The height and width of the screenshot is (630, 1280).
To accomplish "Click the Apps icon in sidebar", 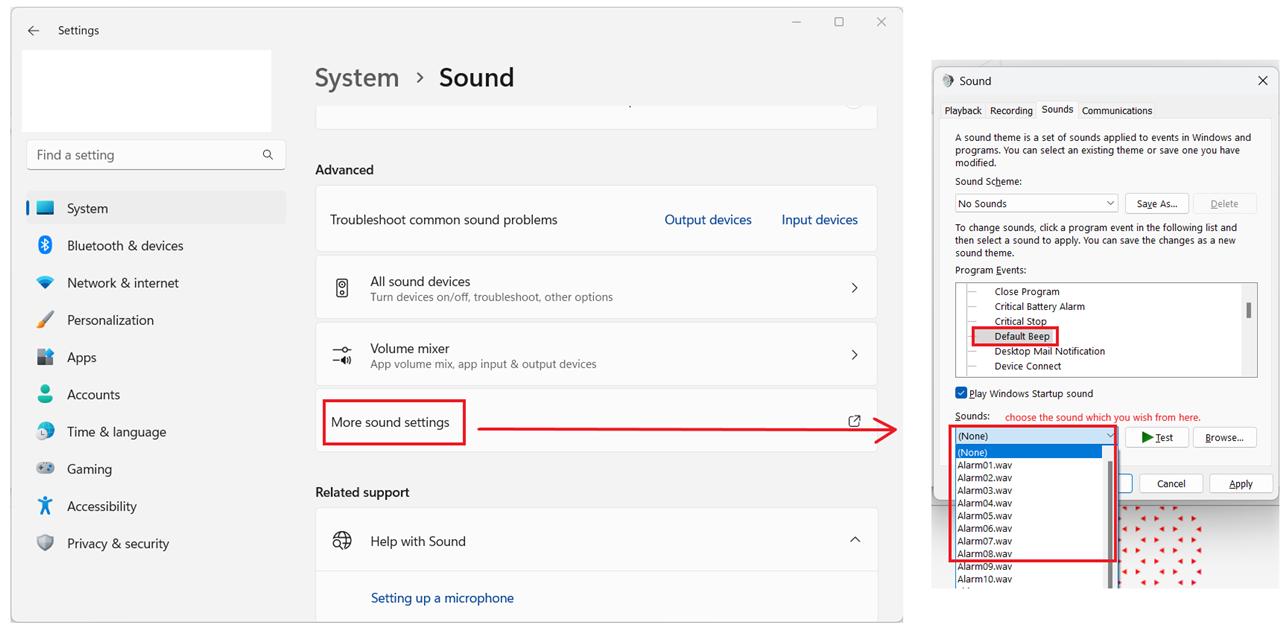I will click(45, 357).
